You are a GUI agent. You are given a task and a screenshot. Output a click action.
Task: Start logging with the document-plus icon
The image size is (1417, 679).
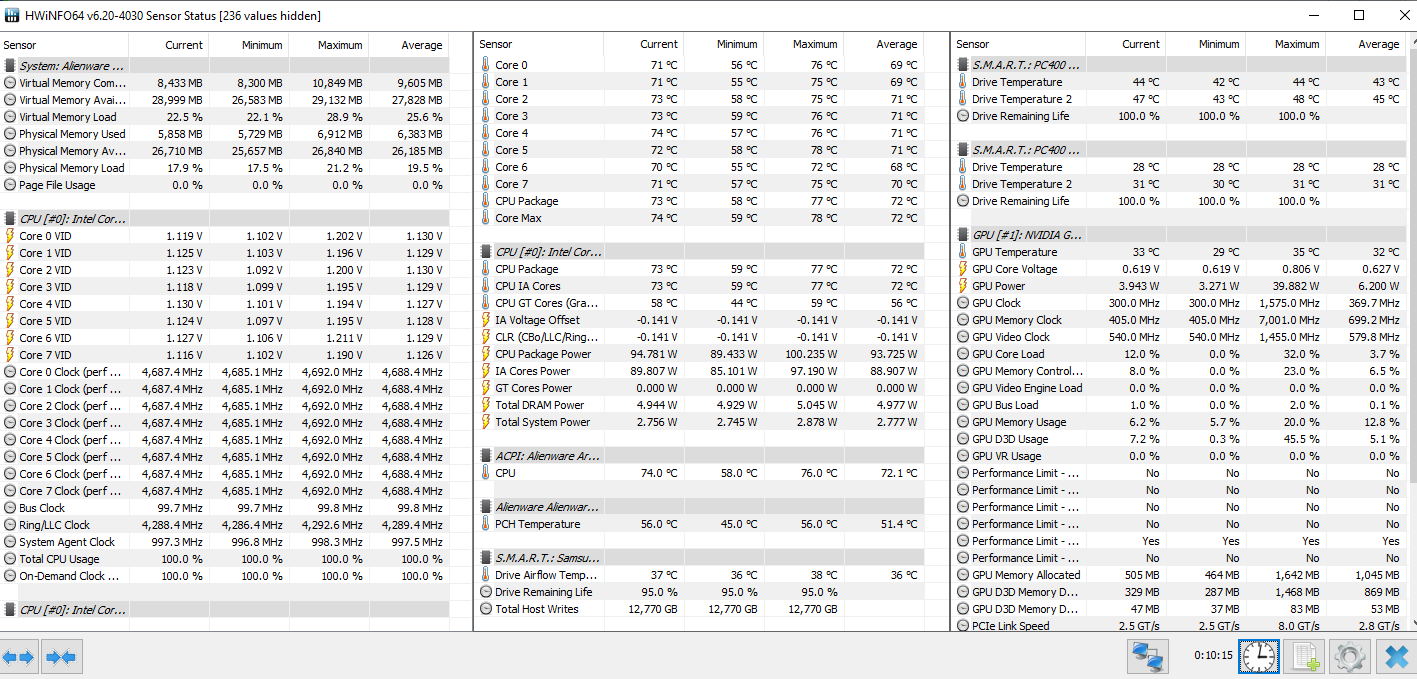tap(1304, 657)
